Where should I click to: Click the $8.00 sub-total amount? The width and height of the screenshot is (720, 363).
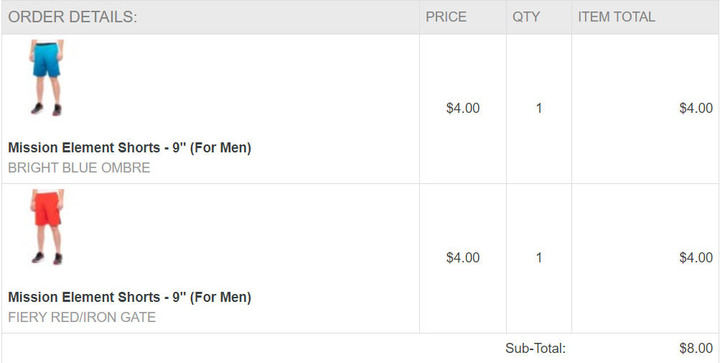pos(696,348)
